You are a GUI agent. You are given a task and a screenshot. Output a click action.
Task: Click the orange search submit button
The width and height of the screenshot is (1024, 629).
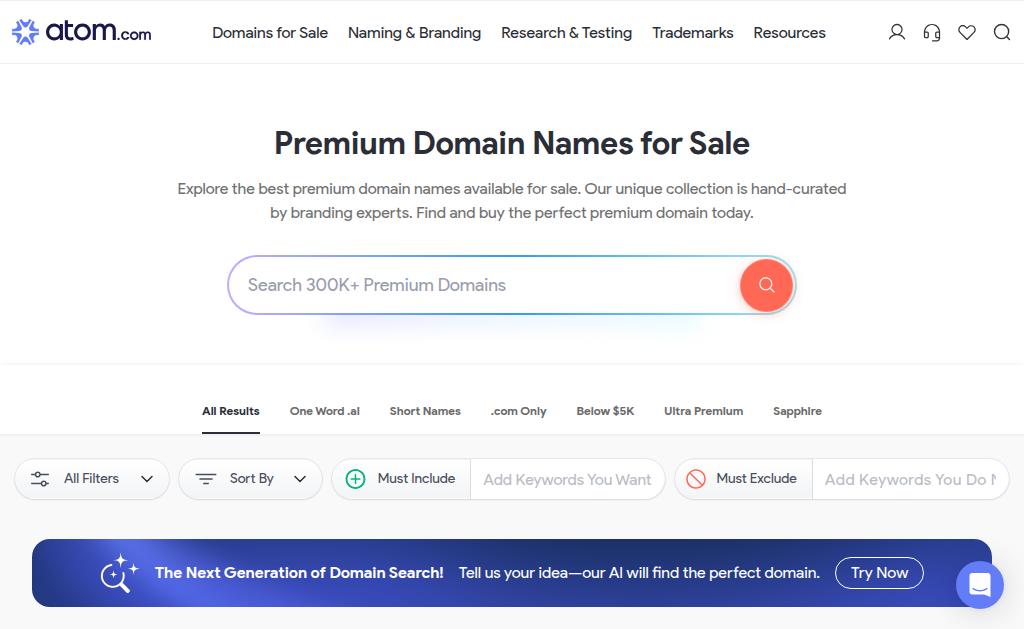point(766,285)
